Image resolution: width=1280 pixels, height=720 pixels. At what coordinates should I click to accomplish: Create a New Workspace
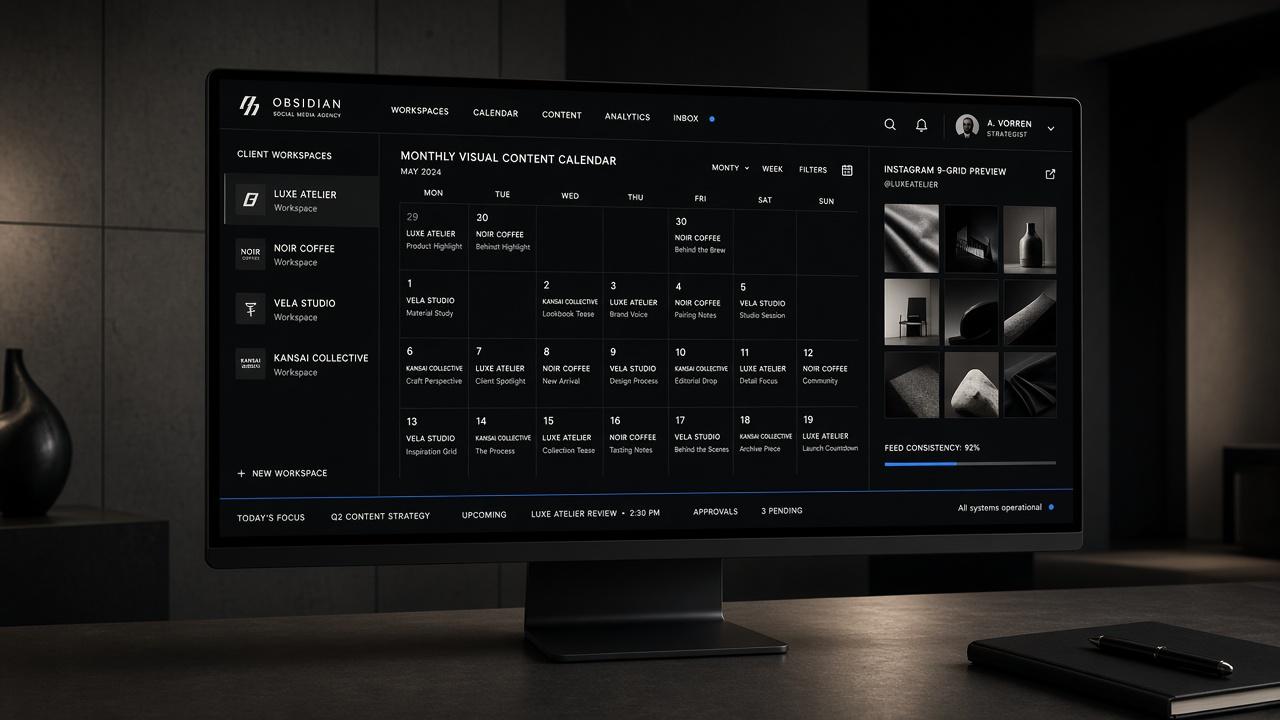(x=282, y=473)
